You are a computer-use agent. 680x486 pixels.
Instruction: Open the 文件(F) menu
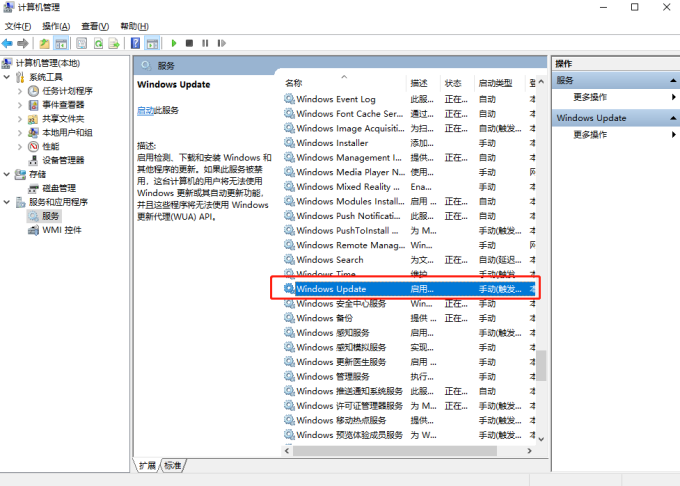click(18, 26)
